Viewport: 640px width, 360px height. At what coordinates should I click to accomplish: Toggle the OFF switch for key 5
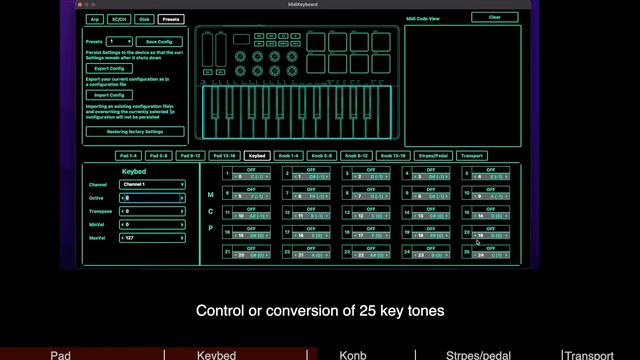491,170
